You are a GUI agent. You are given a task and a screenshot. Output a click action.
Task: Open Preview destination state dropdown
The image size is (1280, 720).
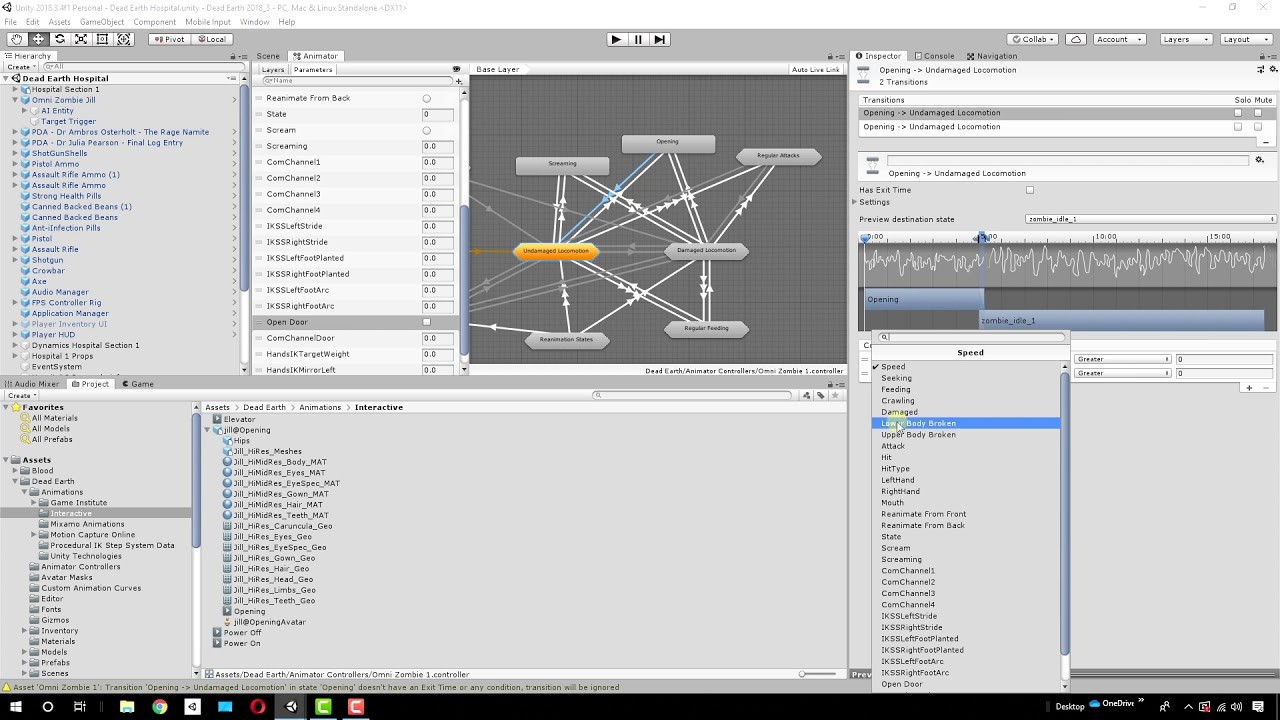pos(1151,219)
